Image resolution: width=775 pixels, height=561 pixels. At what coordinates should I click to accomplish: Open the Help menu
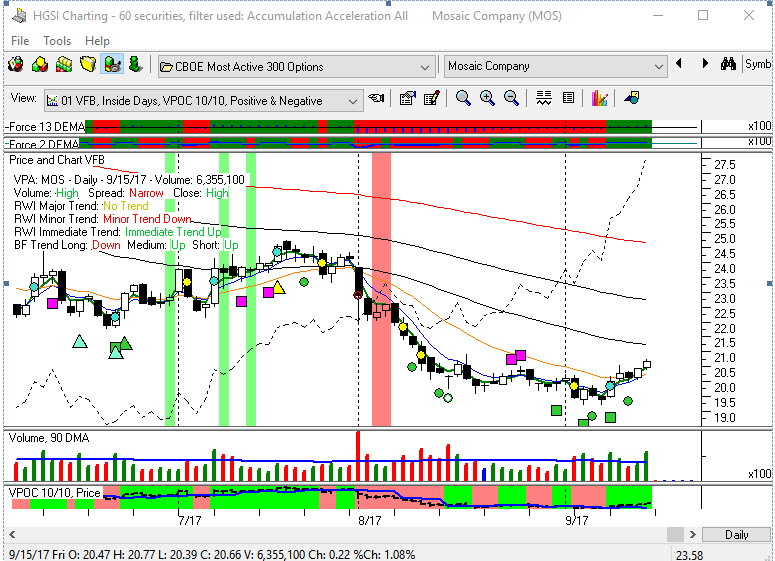[x=97, y=41]
